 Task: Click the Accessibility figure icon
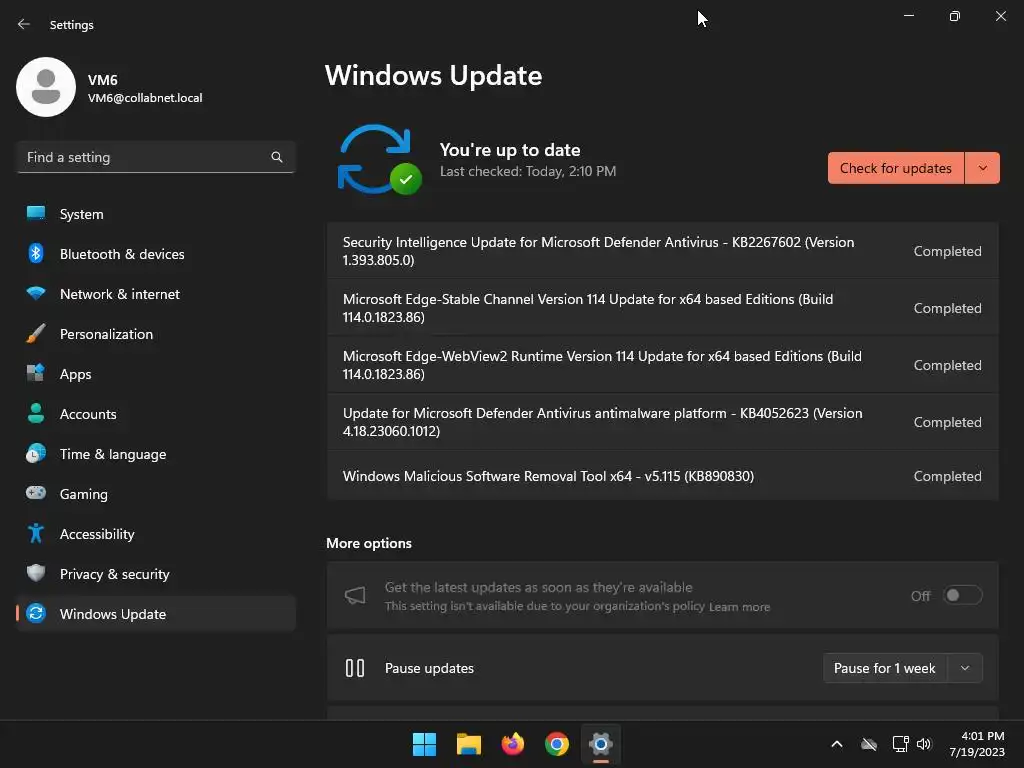pos(36,534)
